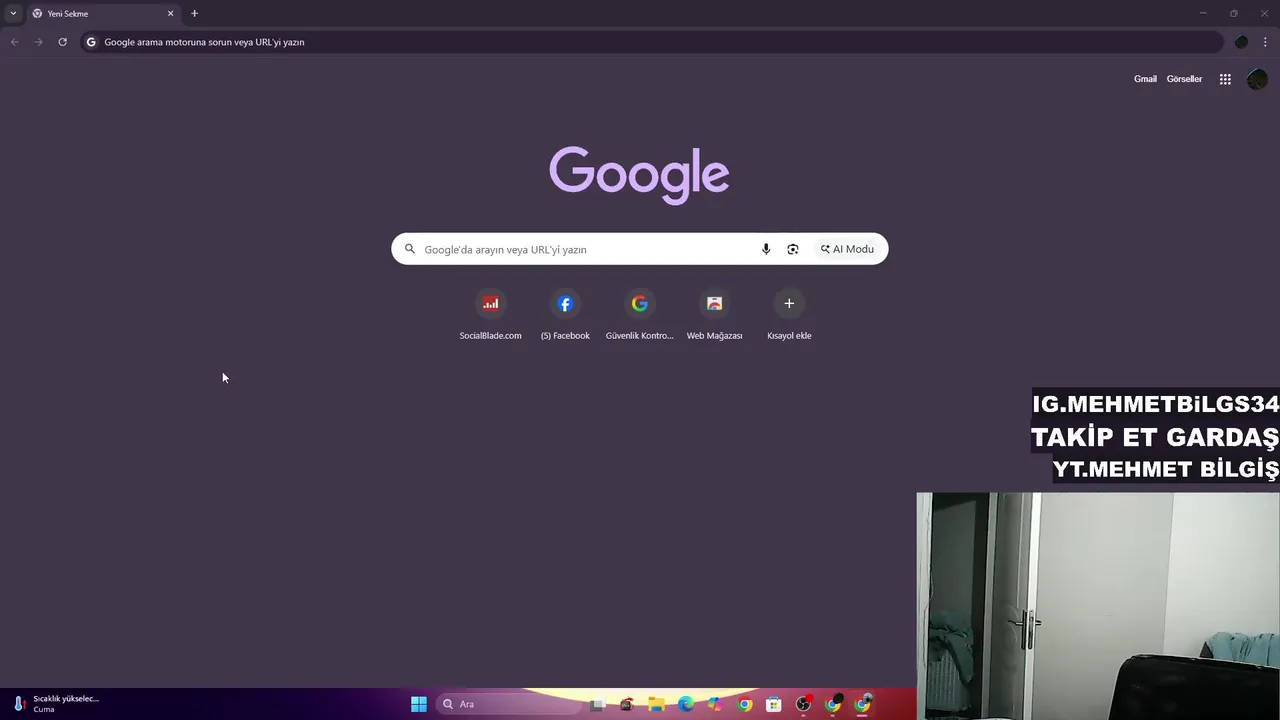1280x720 pixels.
Task: Open Microsoft Copilot from the taskbar
Action: (x=715, y=704)
